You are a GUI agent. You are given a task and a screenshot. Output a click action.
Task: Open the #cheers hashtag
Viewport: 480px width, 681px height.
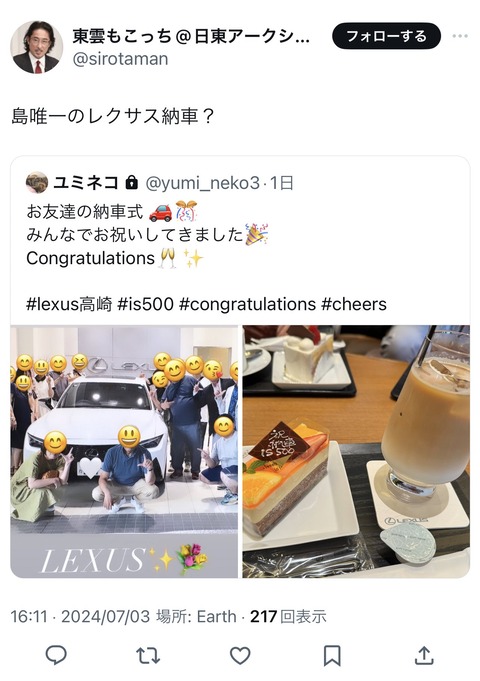point(354,304)
